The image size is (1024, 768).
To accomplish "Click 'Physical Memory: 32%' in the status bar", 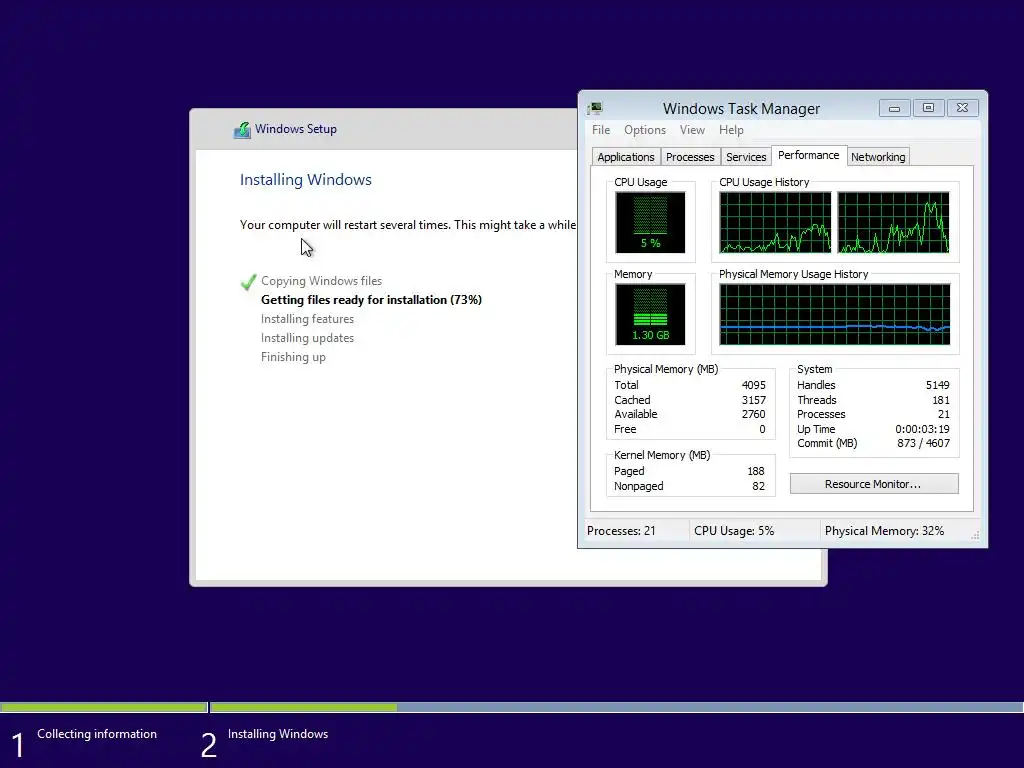I will [884, 531].
